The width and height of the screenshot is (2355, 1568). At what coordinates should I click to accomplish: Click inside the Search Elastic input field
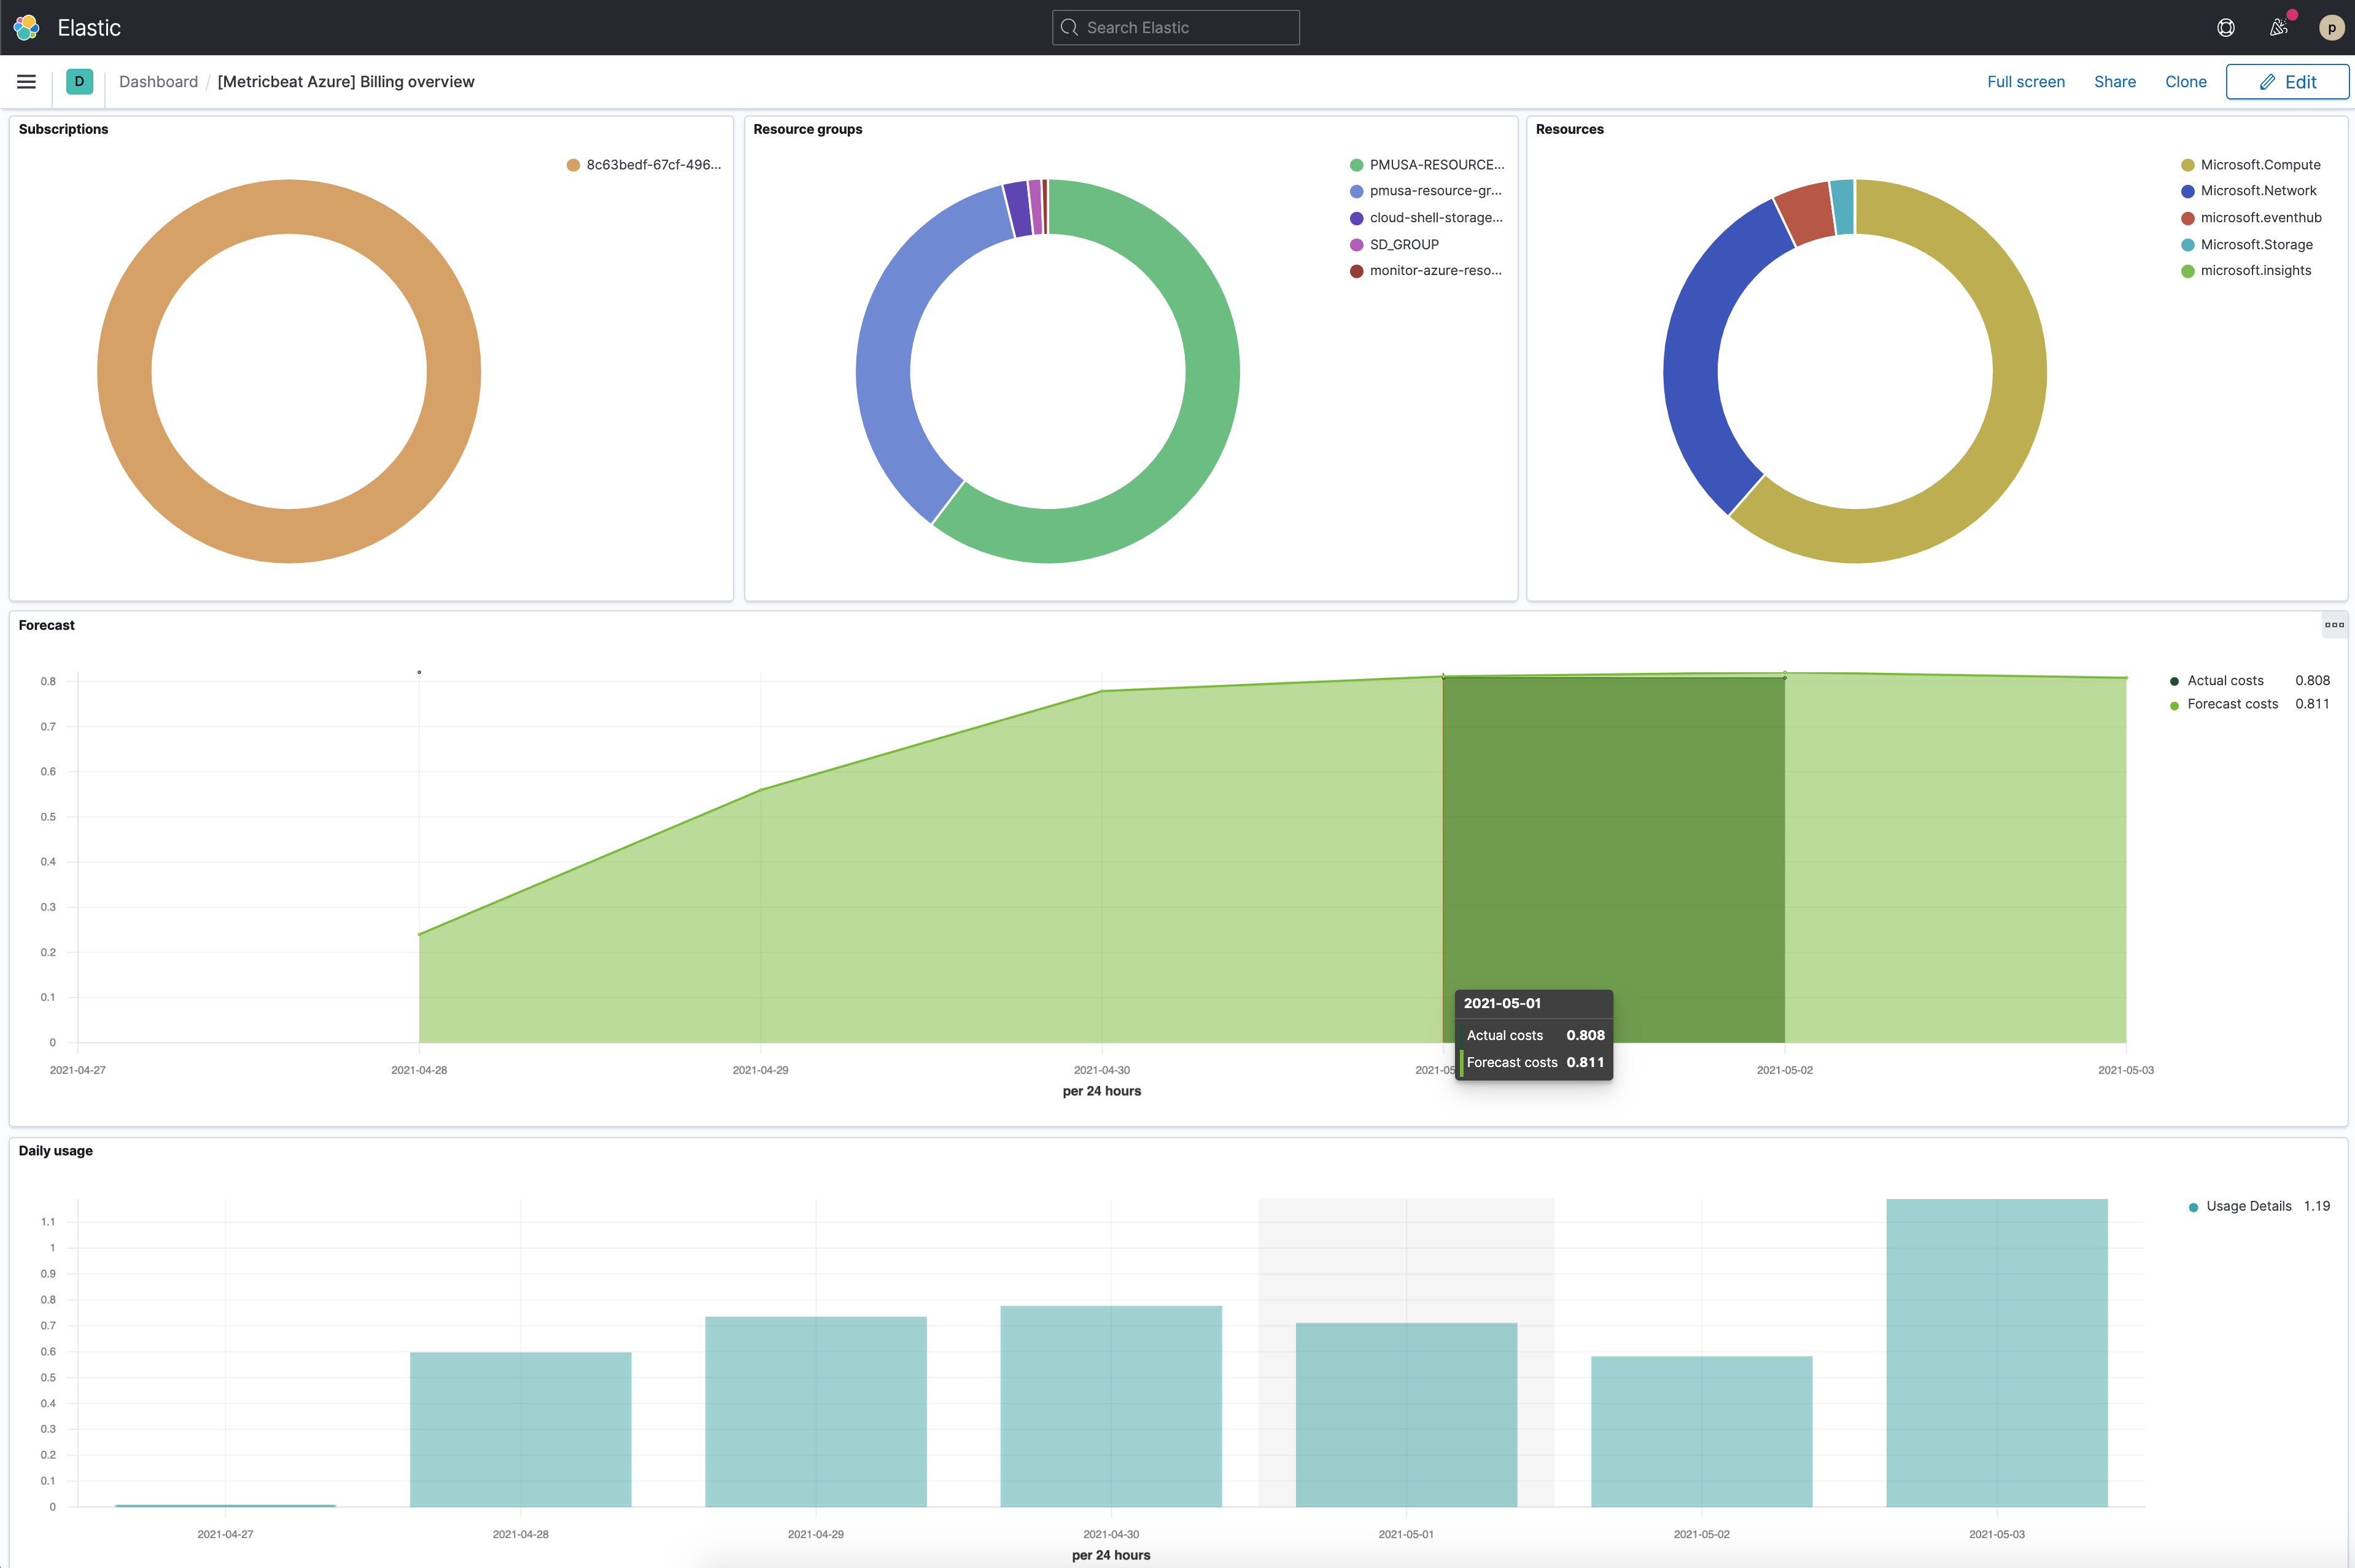pyautogui.click(x=1175, y=27)
